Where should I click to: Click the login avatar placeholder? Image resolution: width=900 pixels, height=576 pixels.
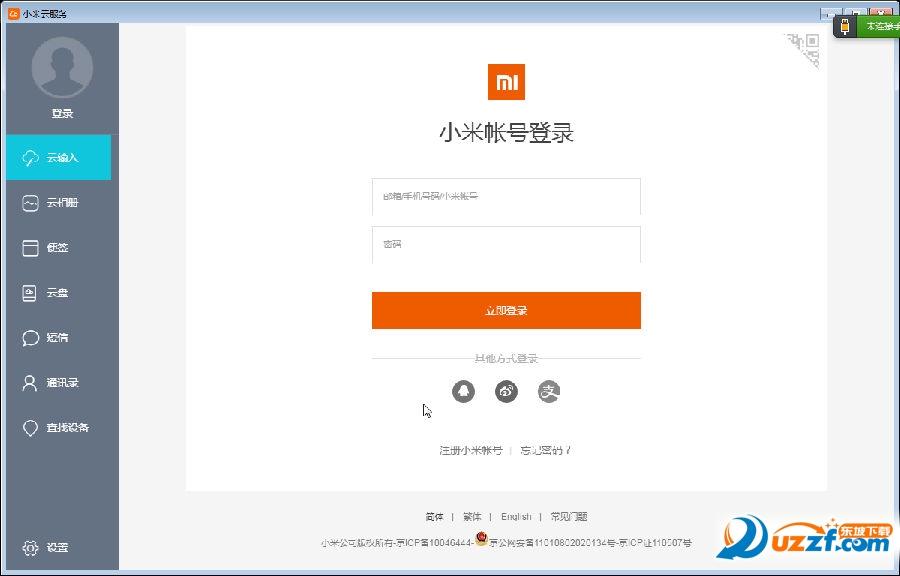tap(62, 68)
